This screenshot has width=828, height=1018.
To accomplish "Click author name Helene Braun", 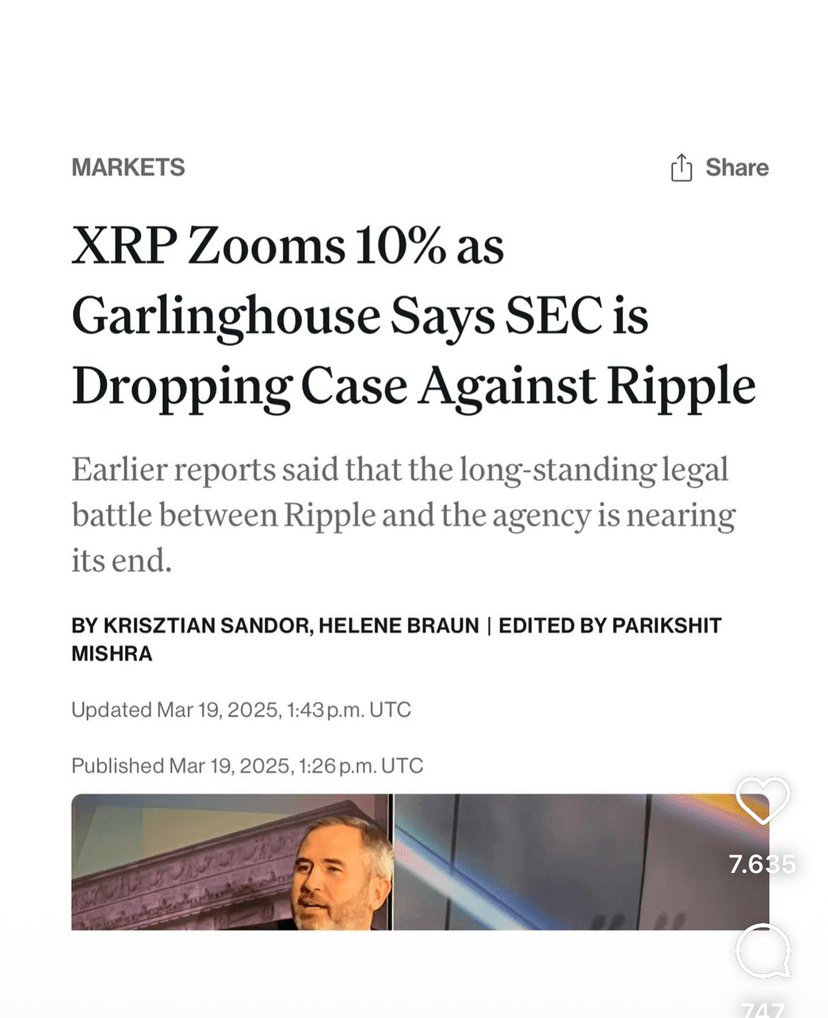I will pyautogui.click(x=398, y=626).
